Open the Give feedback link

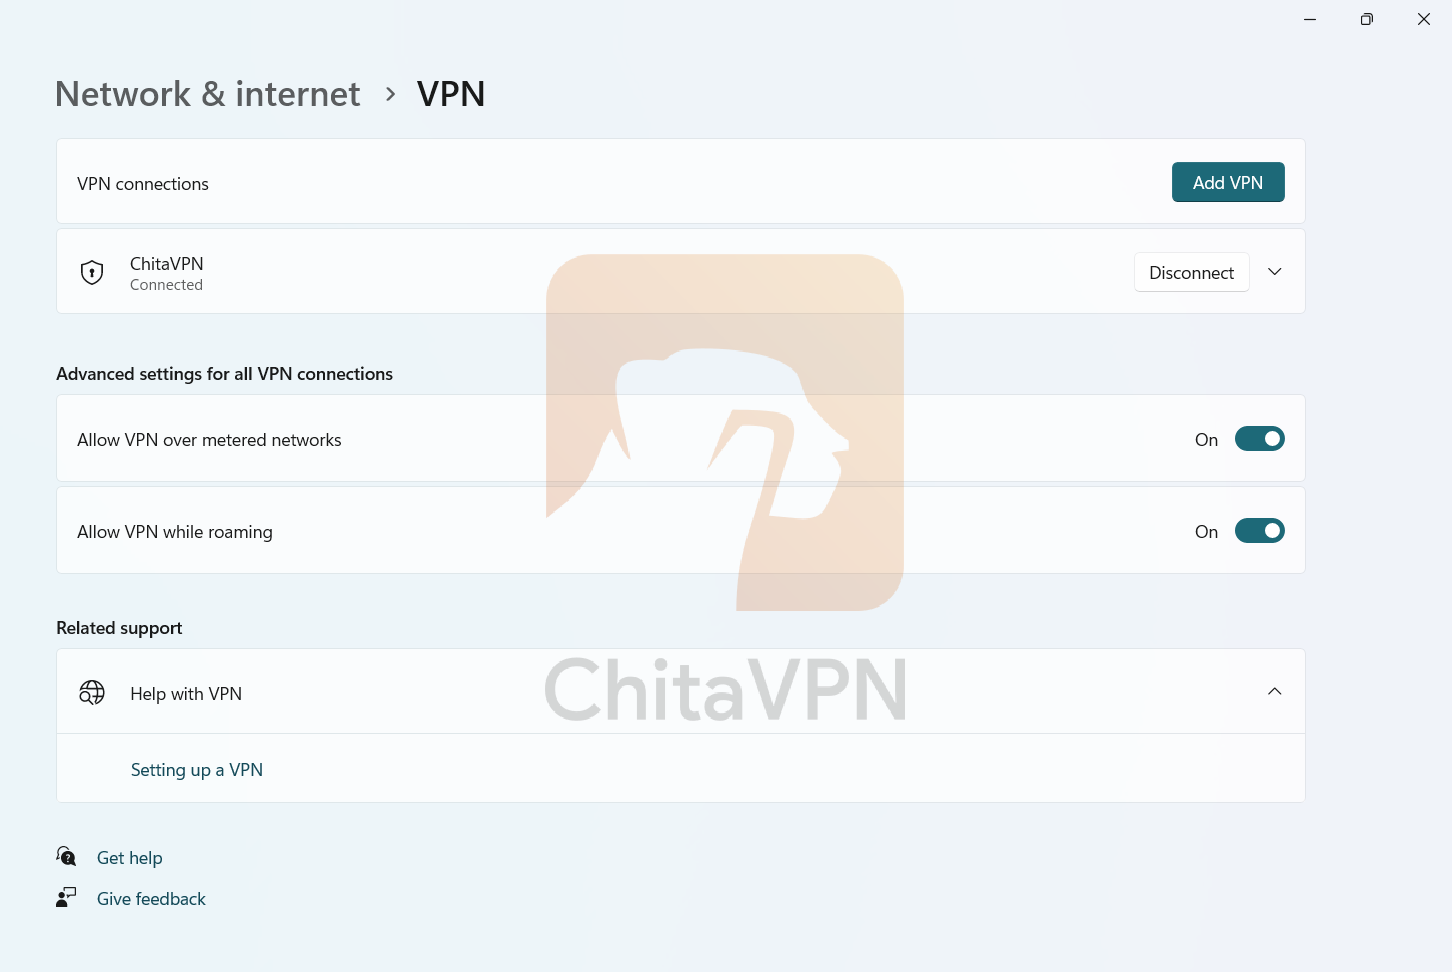pos(151,899)
